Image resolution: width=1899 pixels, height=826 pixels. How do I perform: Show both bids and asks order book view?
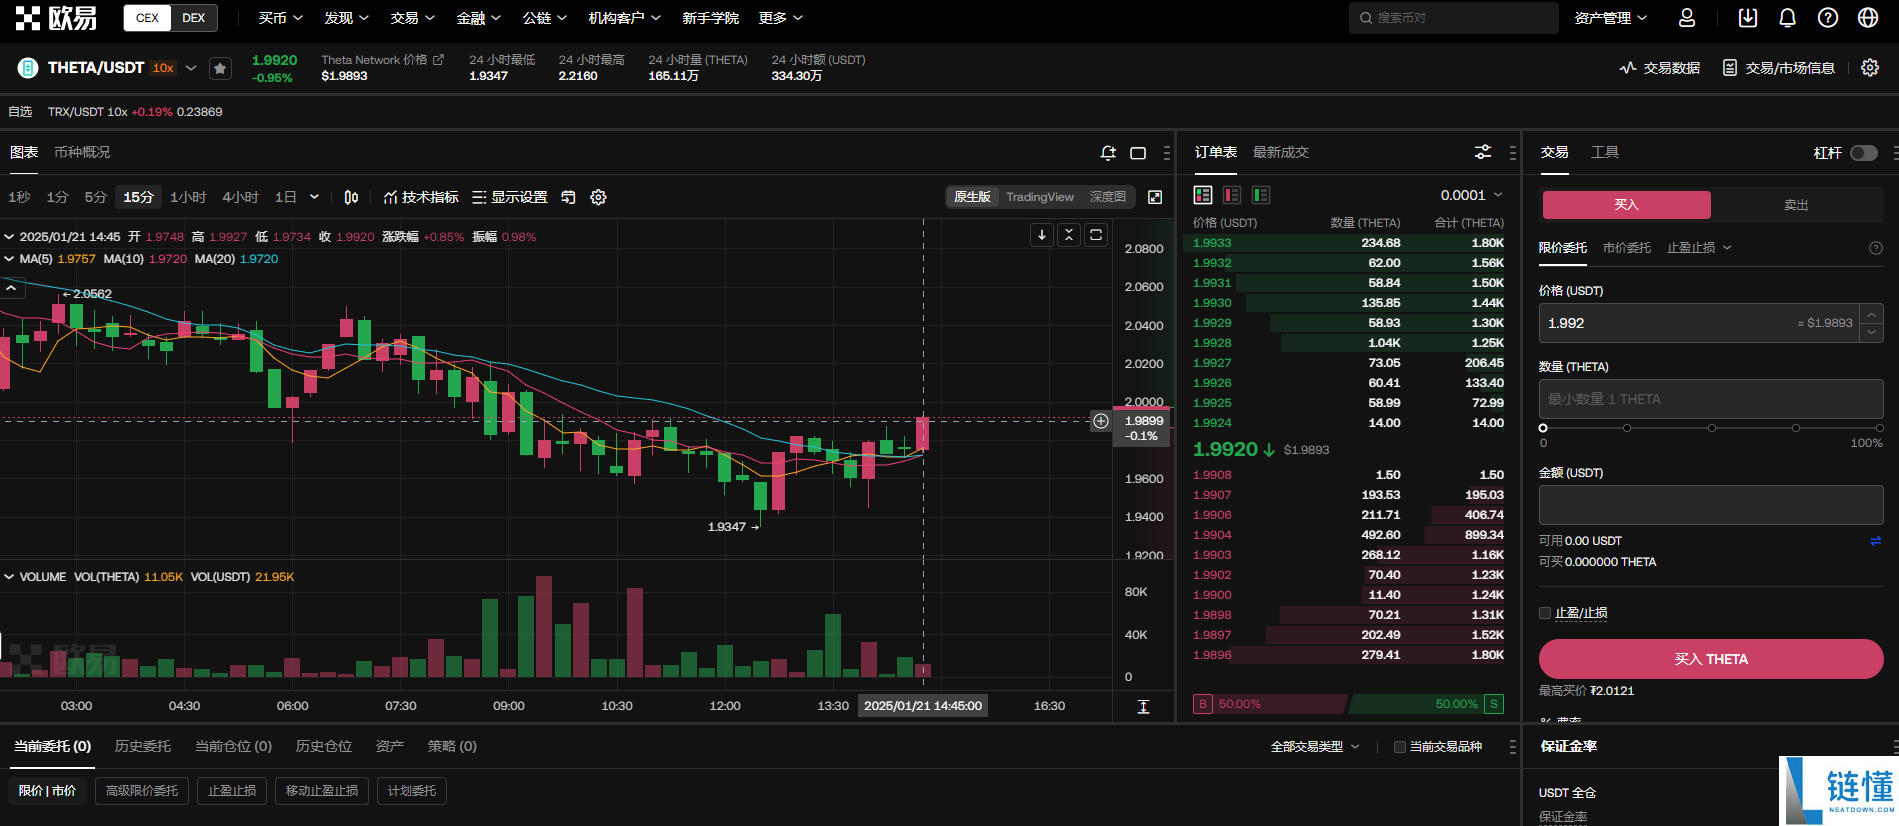coord(1203,195)
